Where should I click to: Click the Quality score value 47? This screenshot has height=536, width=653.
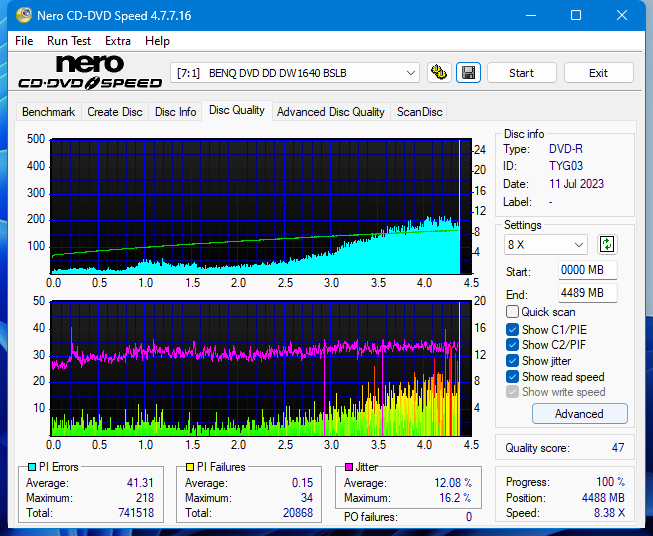(x=618, y=448)
